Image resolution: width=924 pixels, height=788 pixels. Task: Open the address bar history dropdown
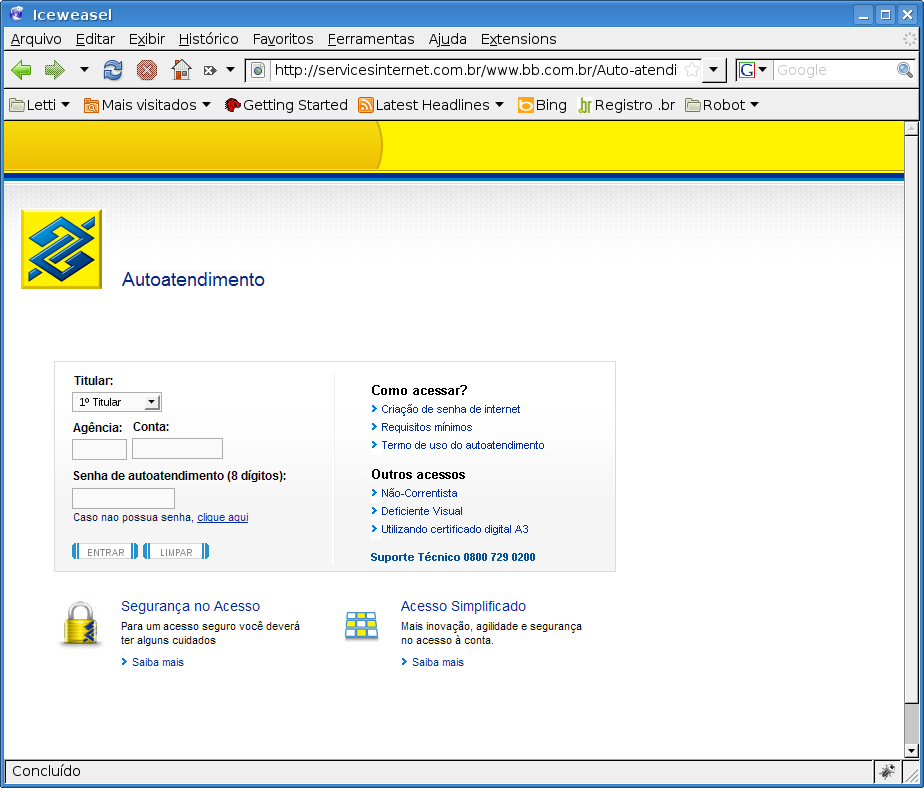pos(714,70)
